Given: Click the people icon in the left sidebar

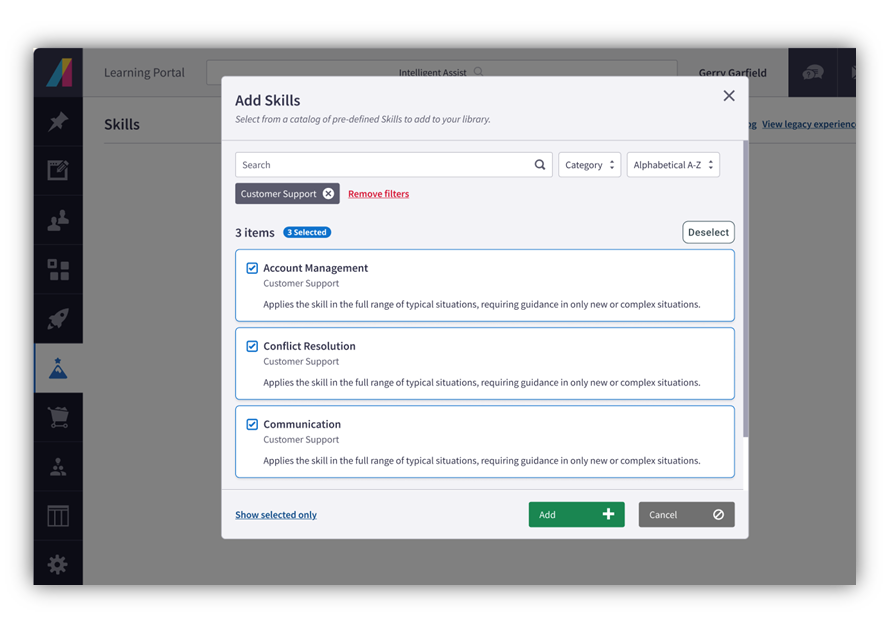Looking at the screenshot, I should tap(58, 221).
